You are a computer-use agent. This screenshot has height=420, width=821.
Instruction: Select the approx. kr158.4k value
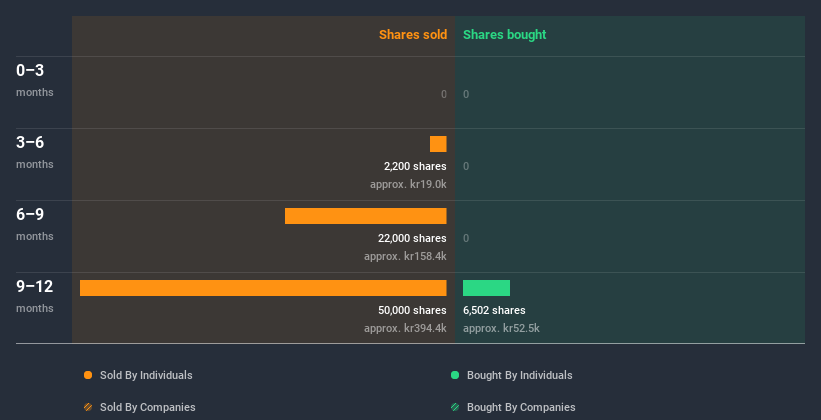[405, 257]
